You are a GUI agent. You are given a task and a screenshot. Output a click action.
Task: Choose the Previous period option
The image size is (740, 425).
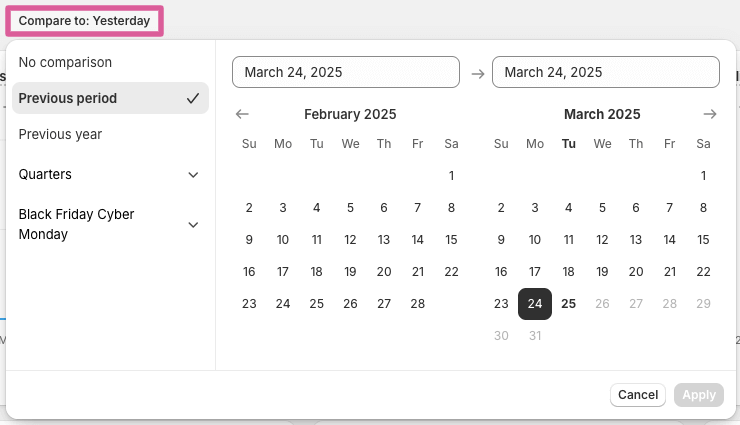[67, 98]
